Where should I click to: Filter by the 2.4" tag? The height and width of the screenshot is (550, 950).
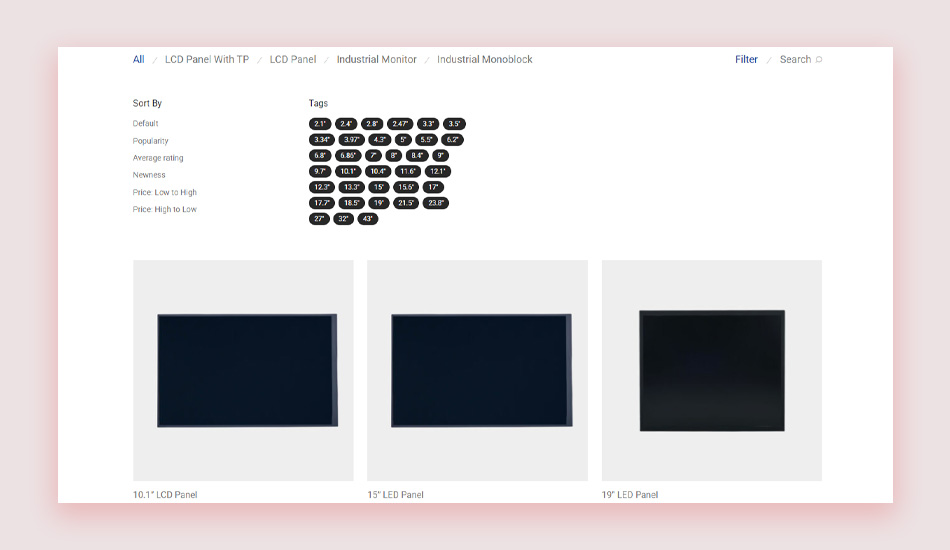coord(346,124)
